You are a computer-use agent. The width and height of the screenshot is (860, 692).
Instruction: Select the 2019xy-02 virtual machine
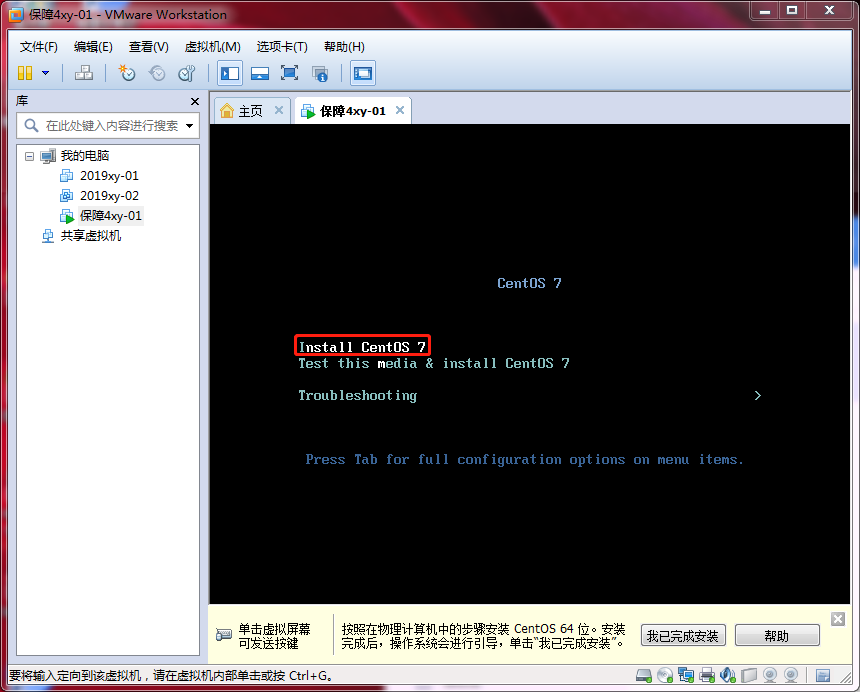[x=109, y=195]
